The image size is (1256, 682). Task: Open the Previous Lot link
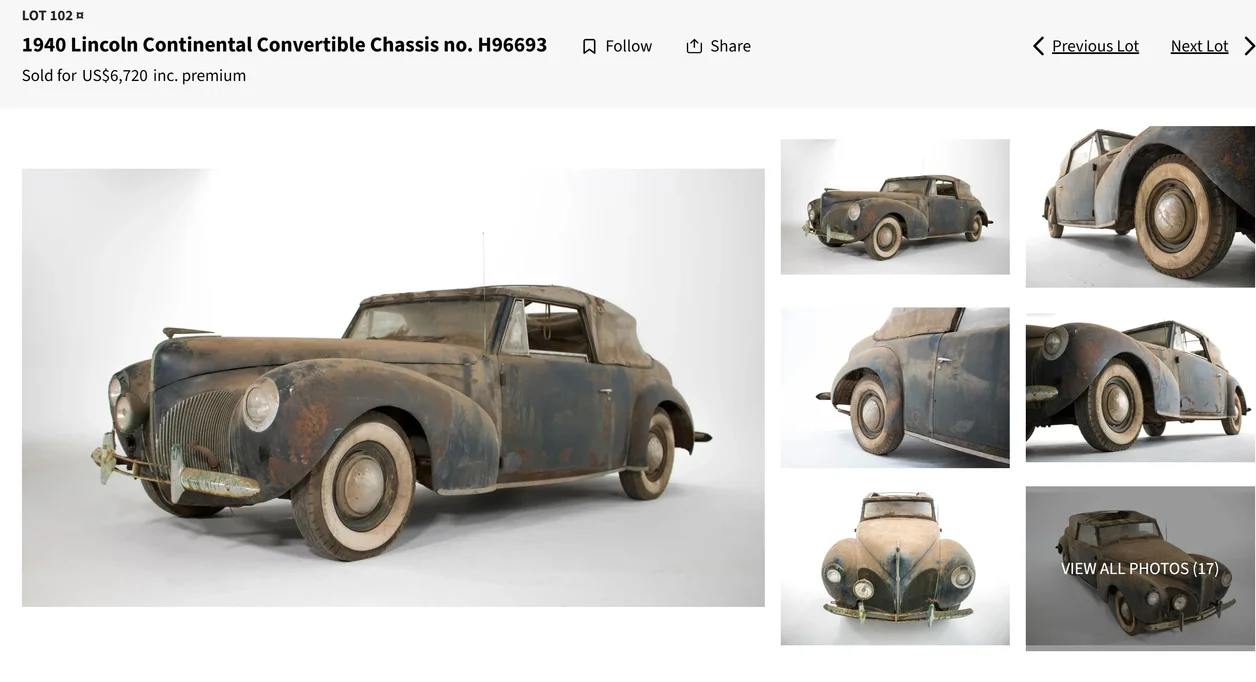1095,46
